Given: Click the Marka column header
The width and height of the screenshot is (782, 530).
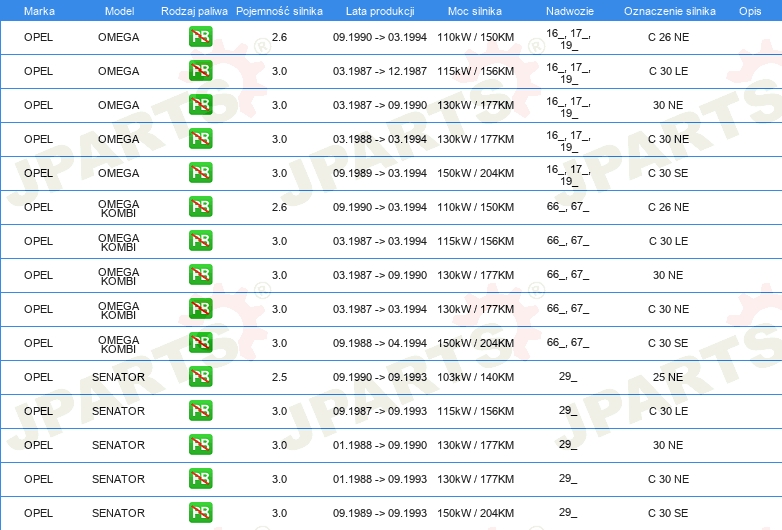Looking at the screenshot, I should 39,11.
